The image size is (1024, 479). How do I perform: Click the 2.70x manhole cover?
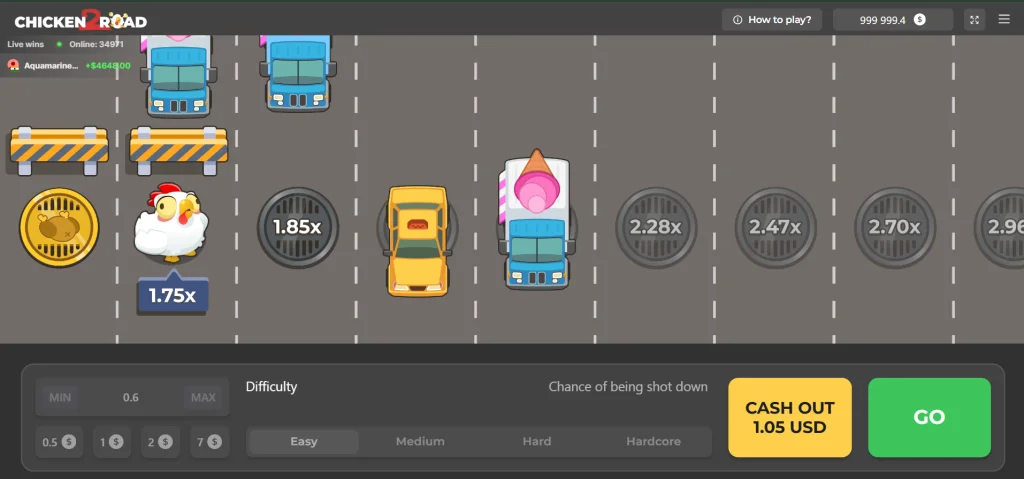895,227
